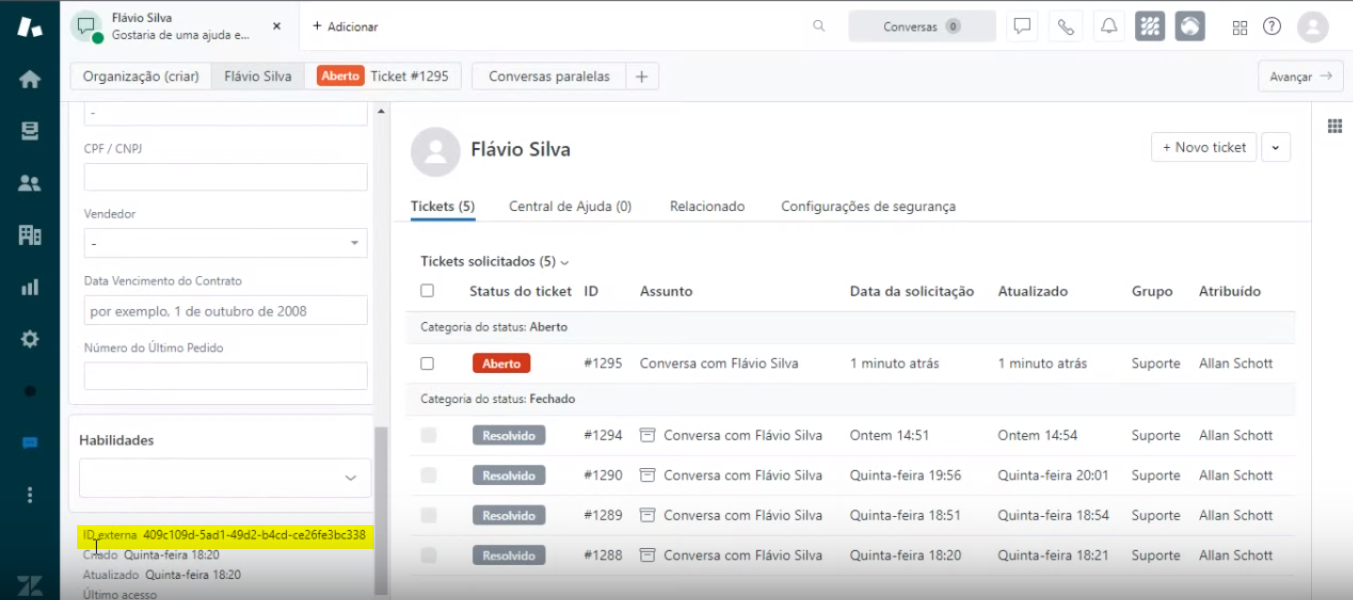Switch to Central de Ajuda tab

570,206
